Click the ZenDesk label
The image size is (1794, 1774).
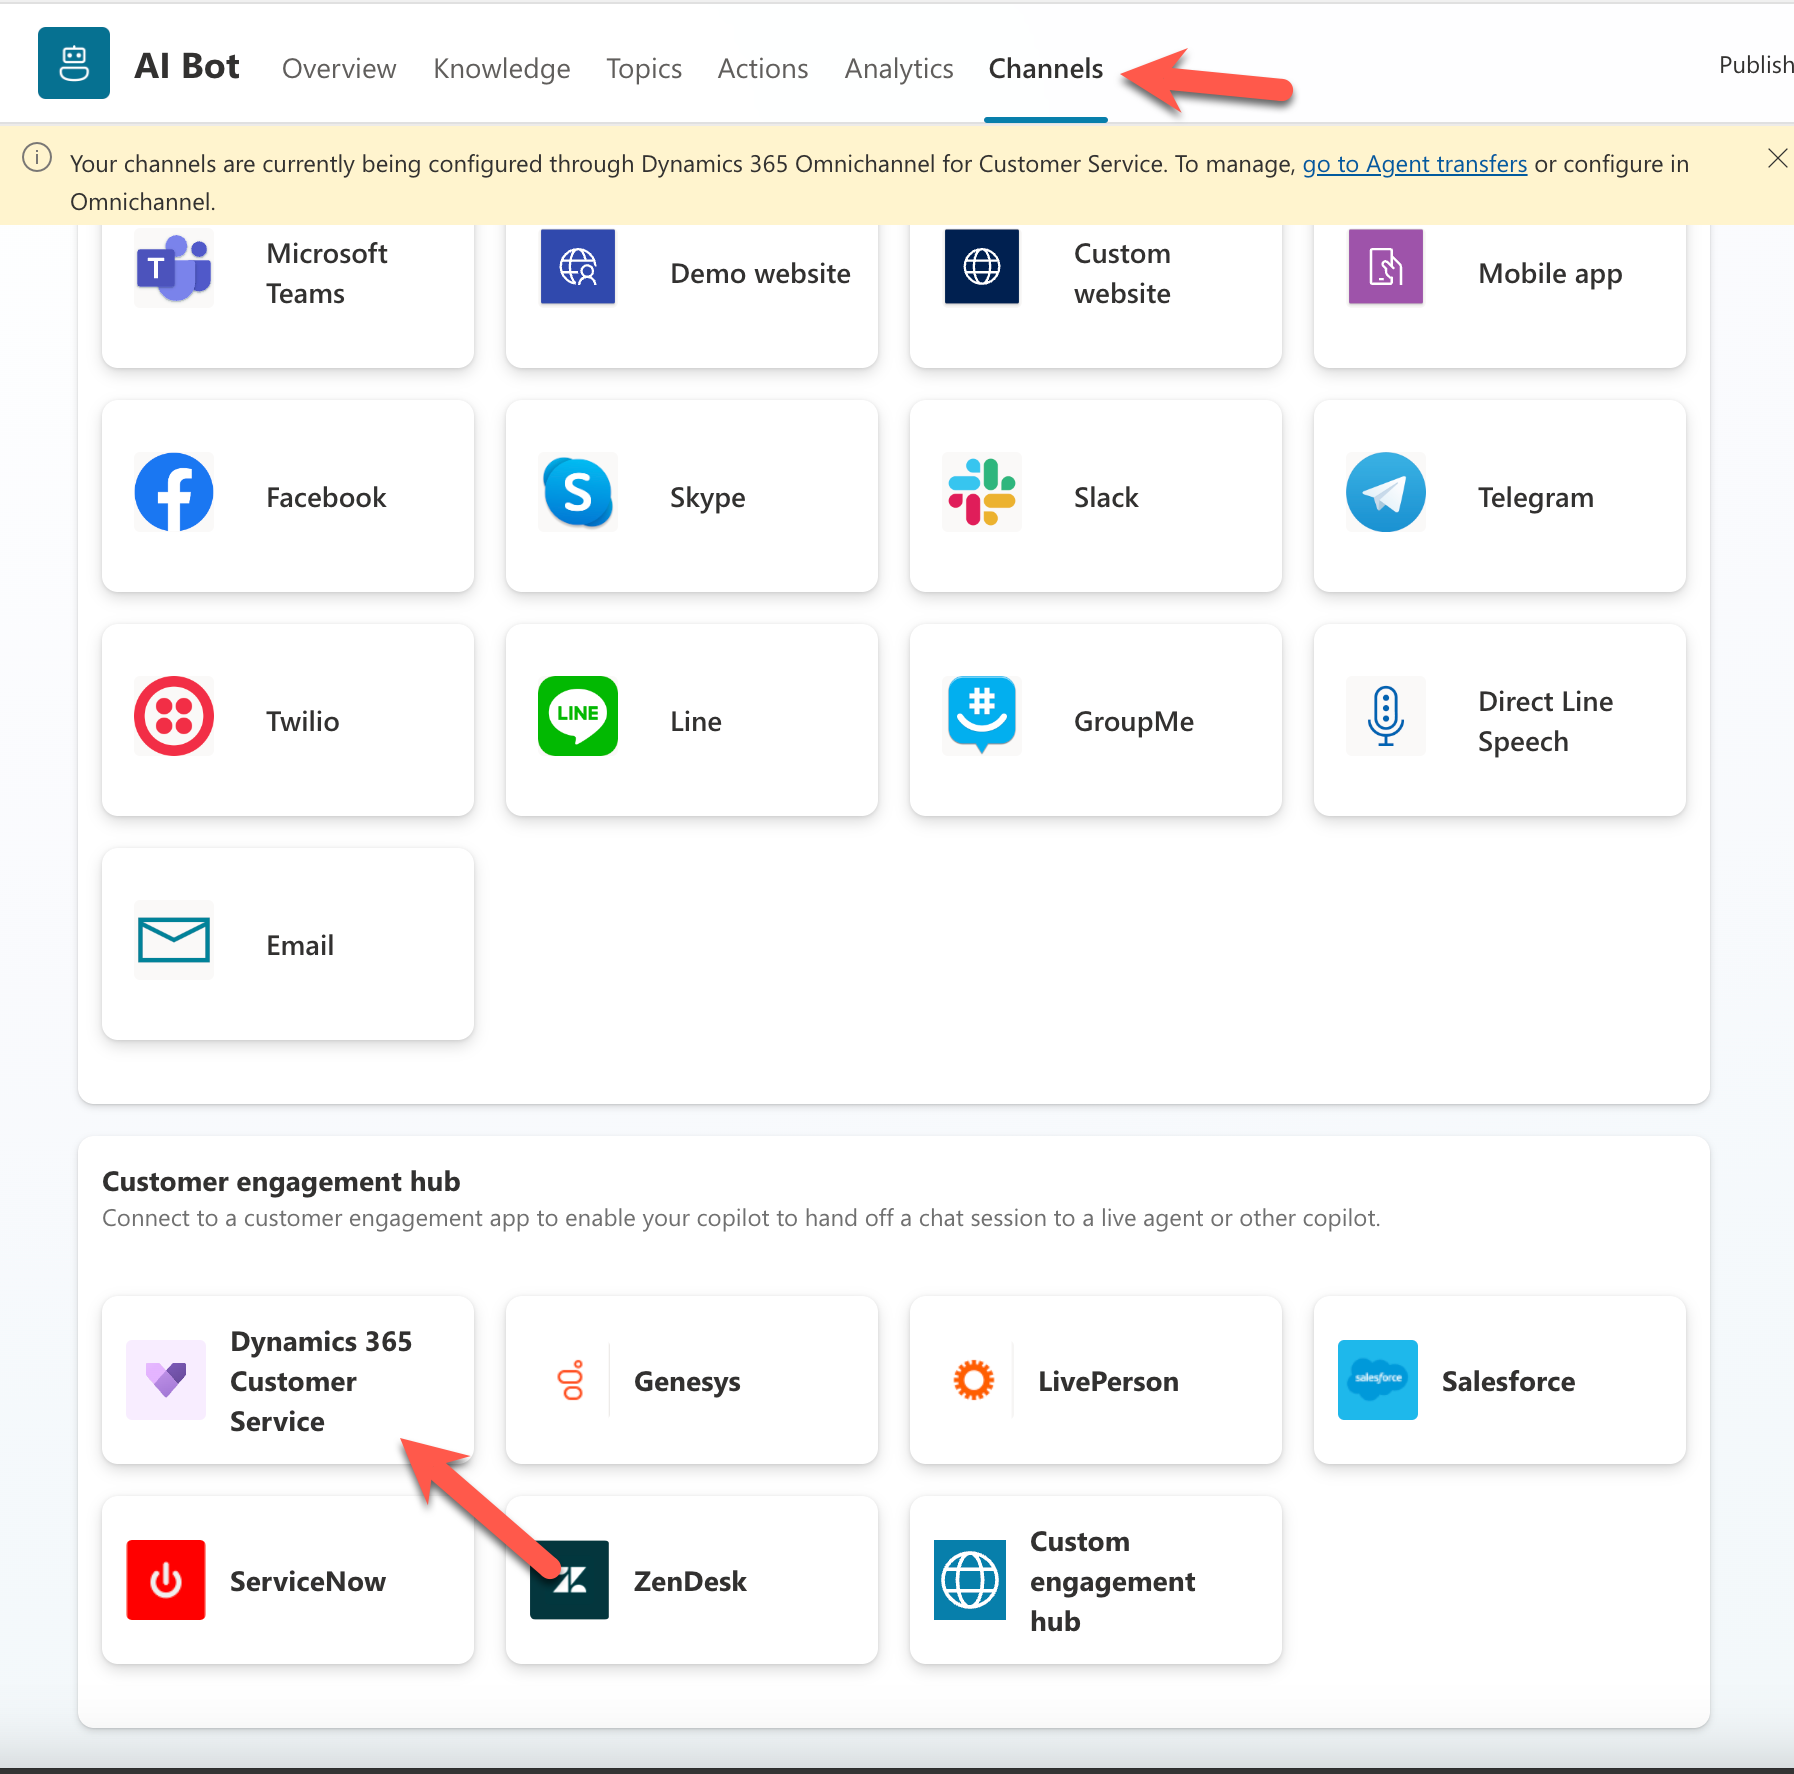tap(690, 1581)
